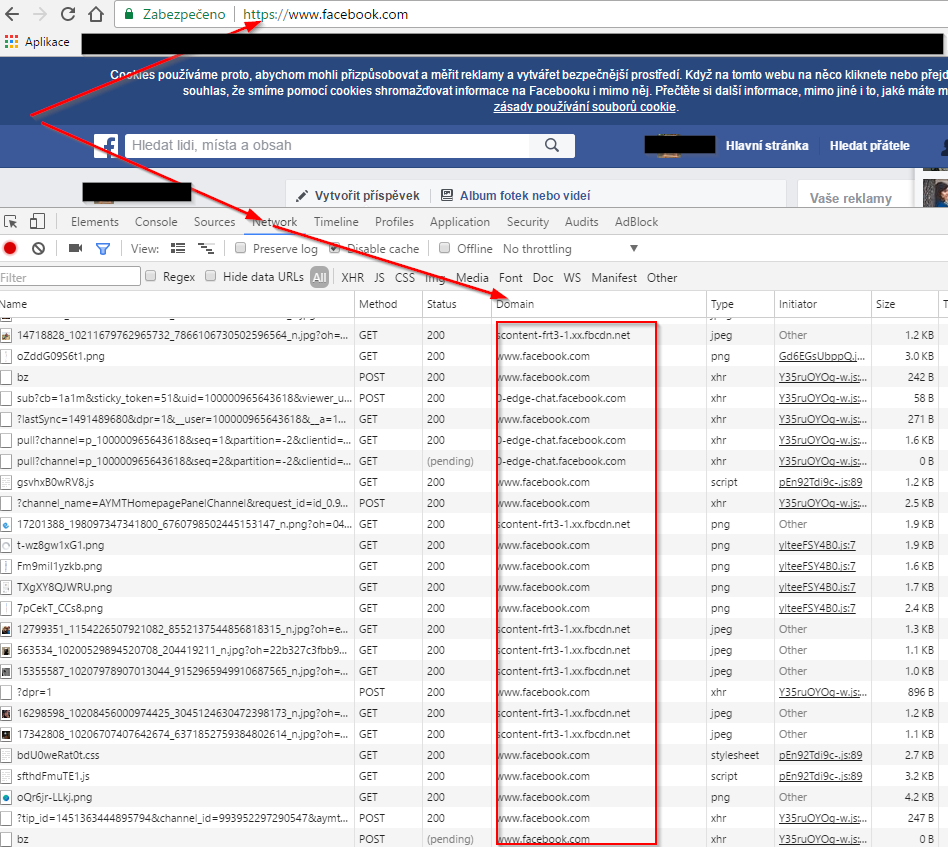Select the bdU0weRat0t.css request row
Screen dimensions: 948x847
tap(474, 755)
